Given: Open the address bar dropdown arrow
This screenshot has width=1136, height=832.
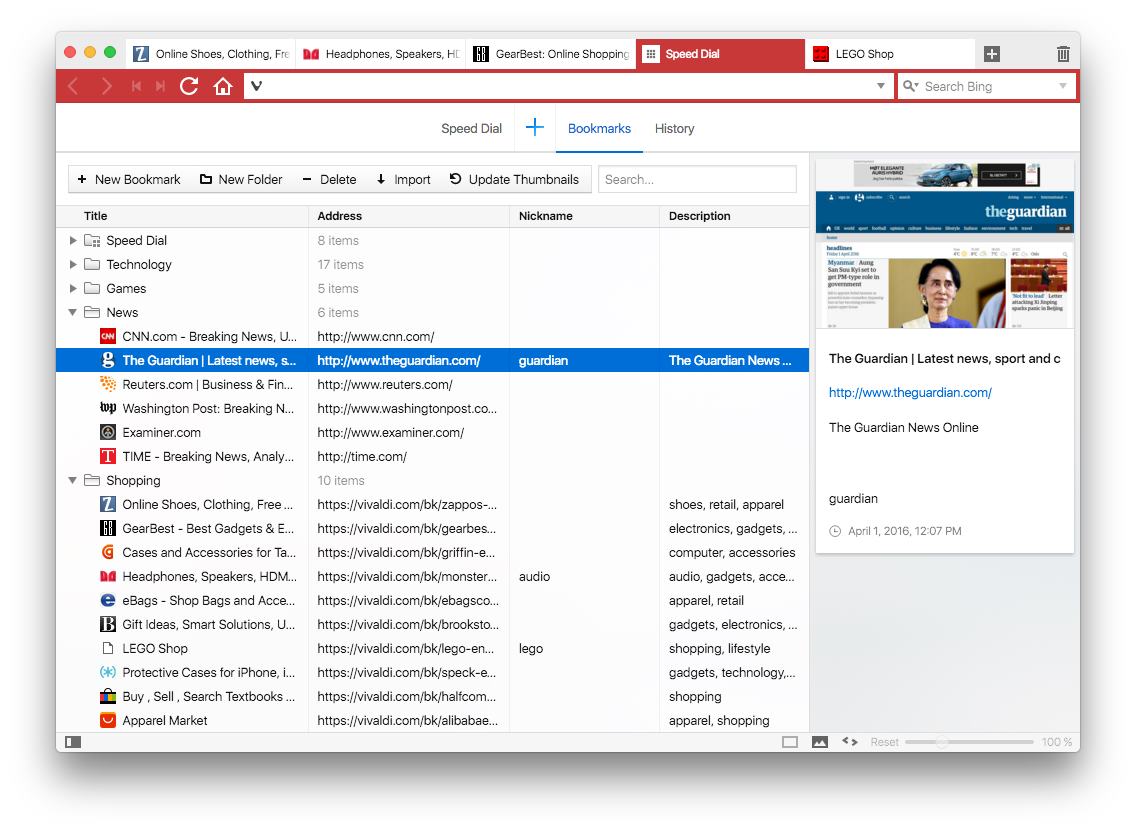Looking at the screenshot, I should click(880, 86).
